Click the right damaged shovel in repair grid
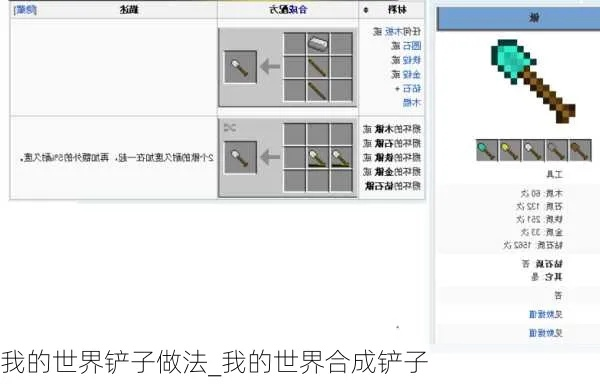The width and height of the screenshot is (600, 384). pyautogui.click(x=341, y=157)
